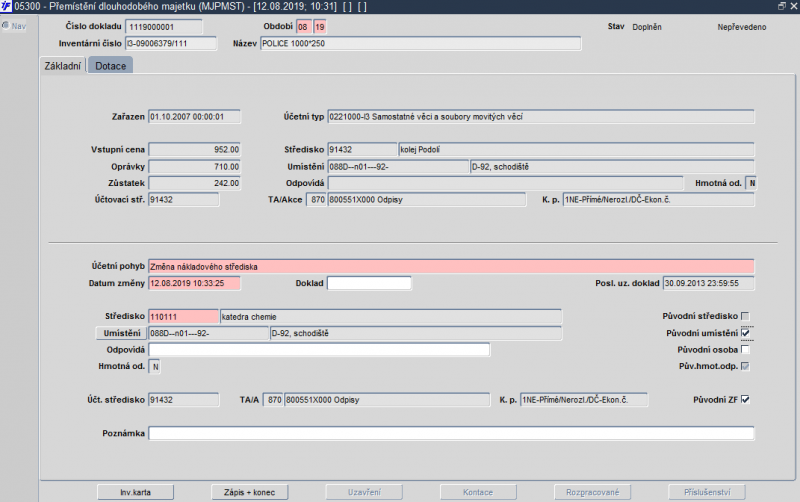Enable the Původní osoba checkbox

tap(745, 349)
